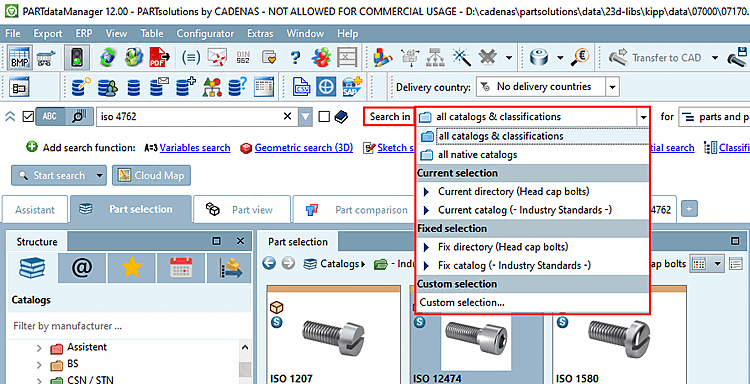
Task: Select 'all native catalogs' in dropdown list
Action: pyautogui.click(x=532, y=155)
